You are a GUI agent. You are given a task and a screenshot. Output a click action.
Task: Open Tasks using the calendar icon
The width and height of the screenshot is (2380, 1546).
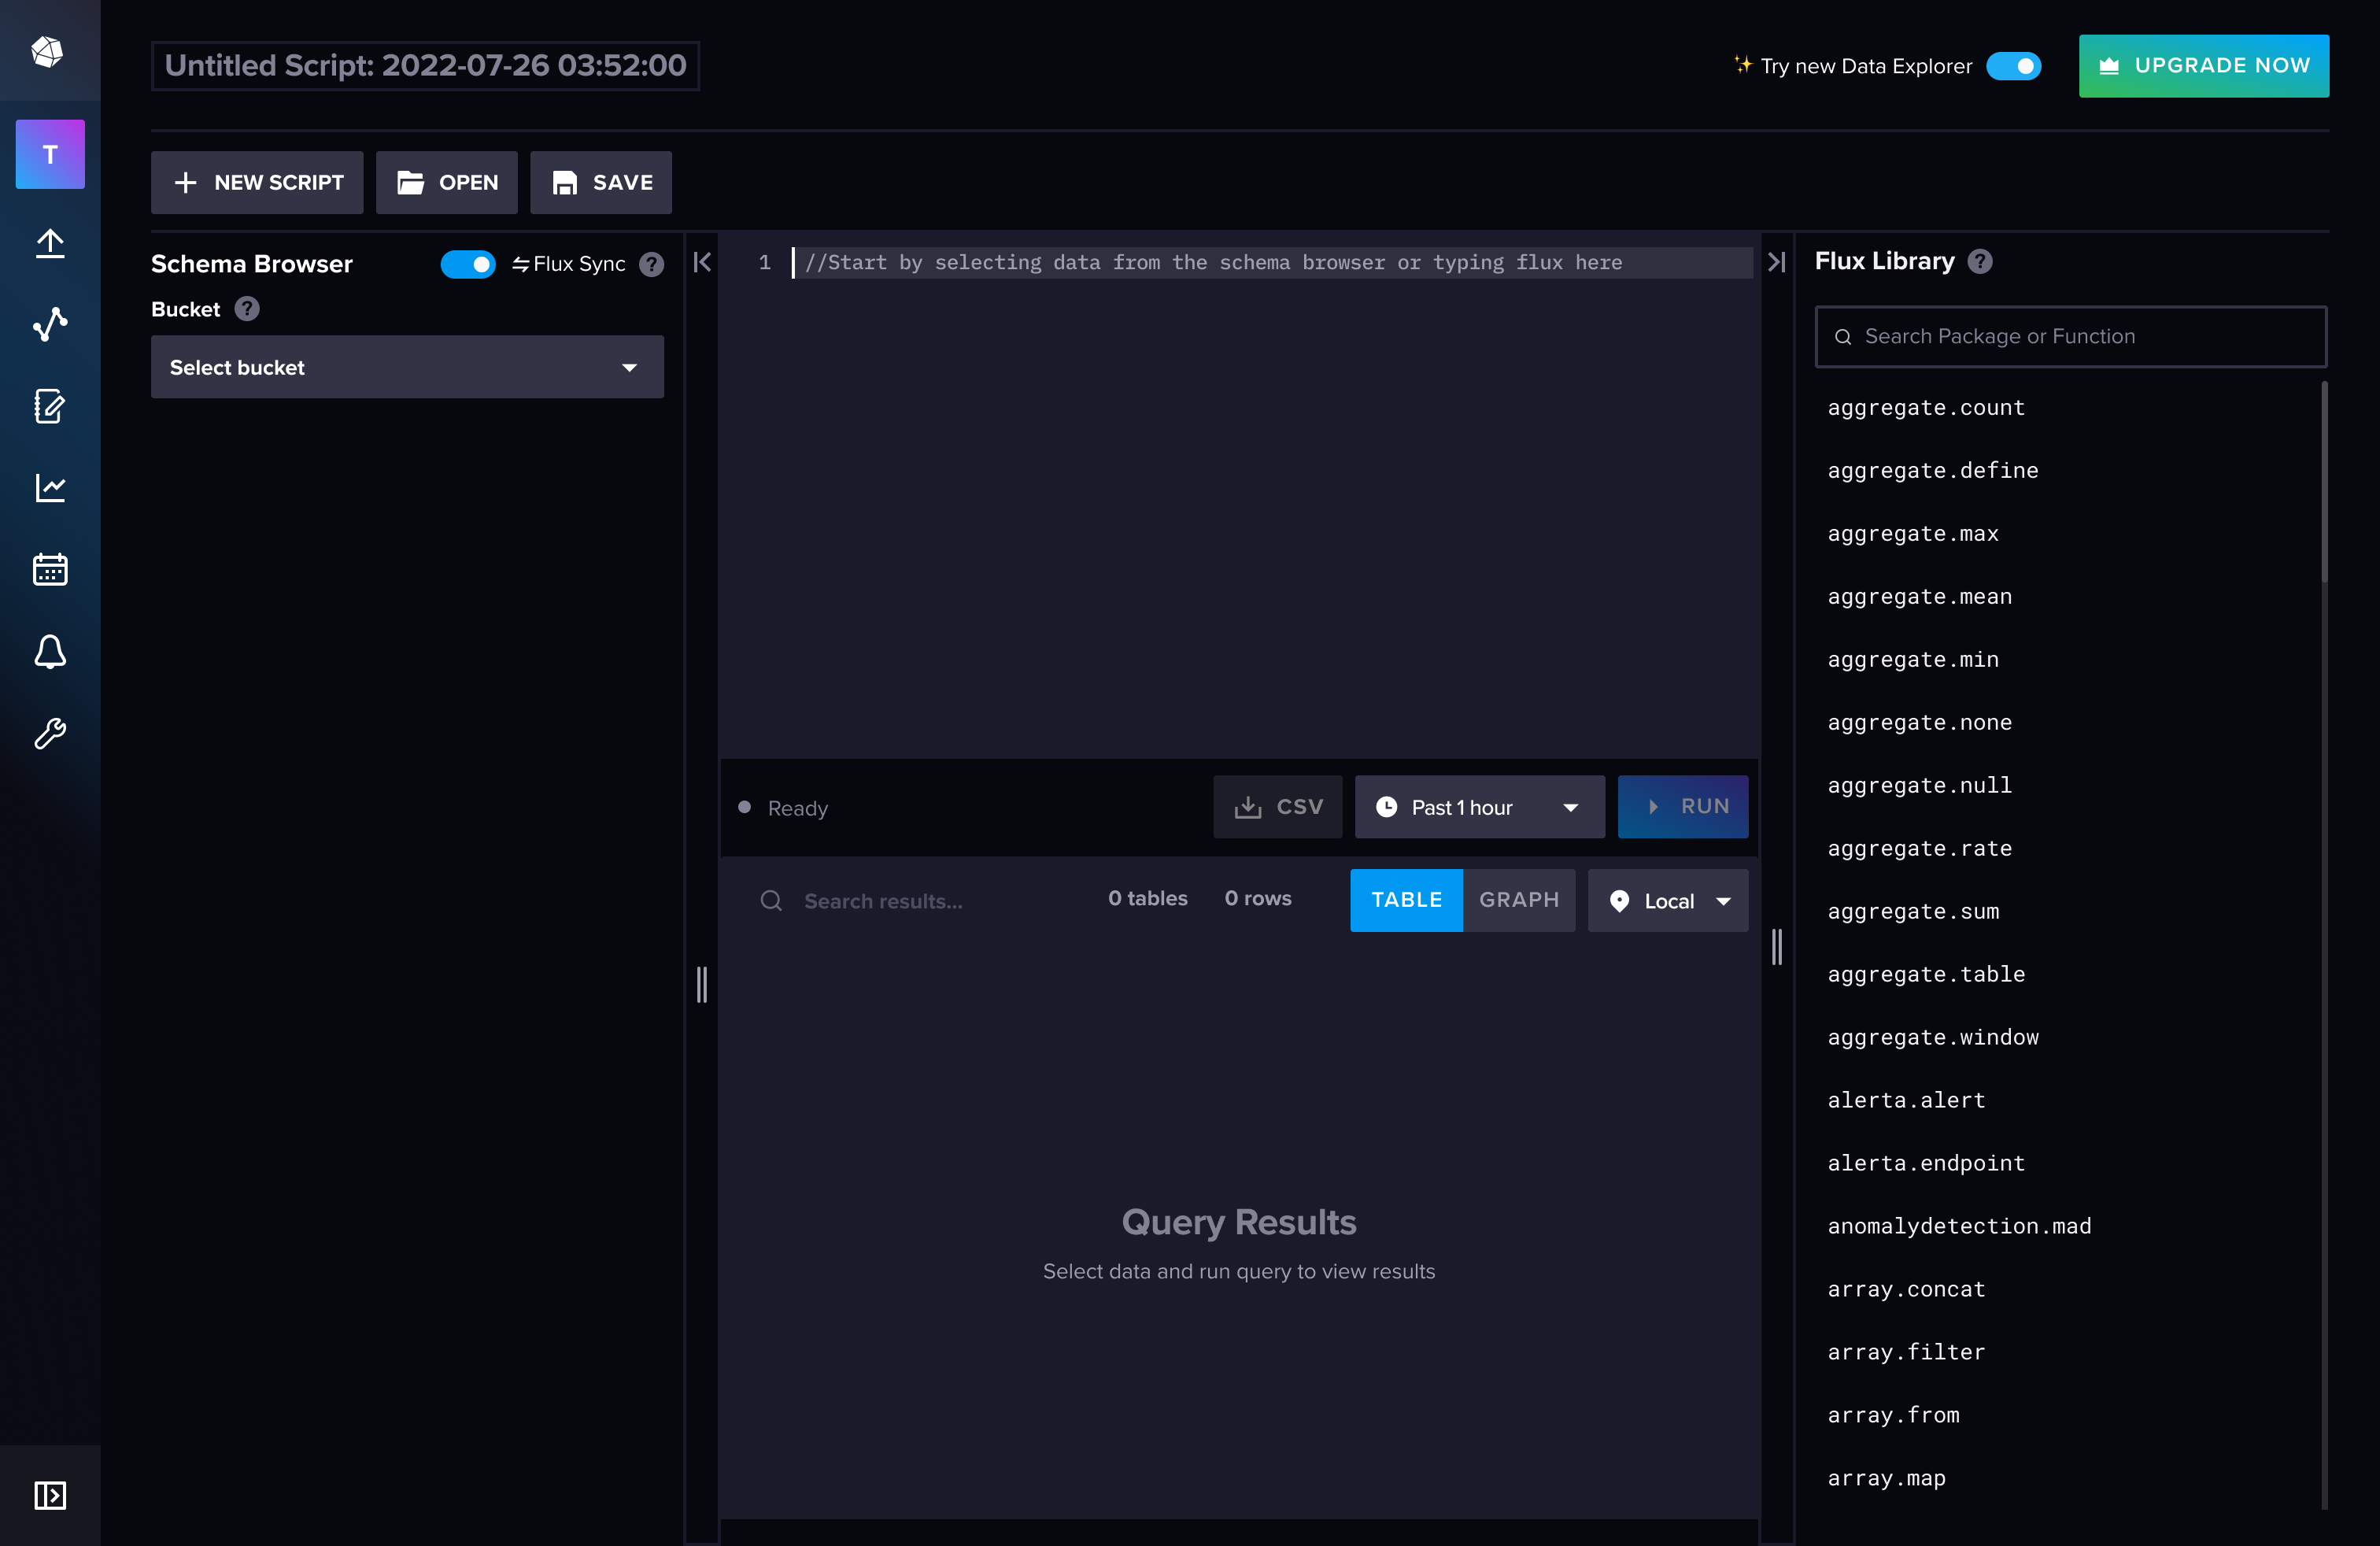(50, 569)
